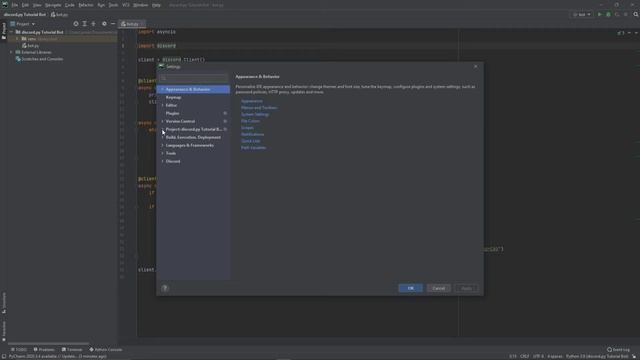Open the Event Log
Viewport: 640px width, 360px height.
pyautogui.click(x=618, y=350)
